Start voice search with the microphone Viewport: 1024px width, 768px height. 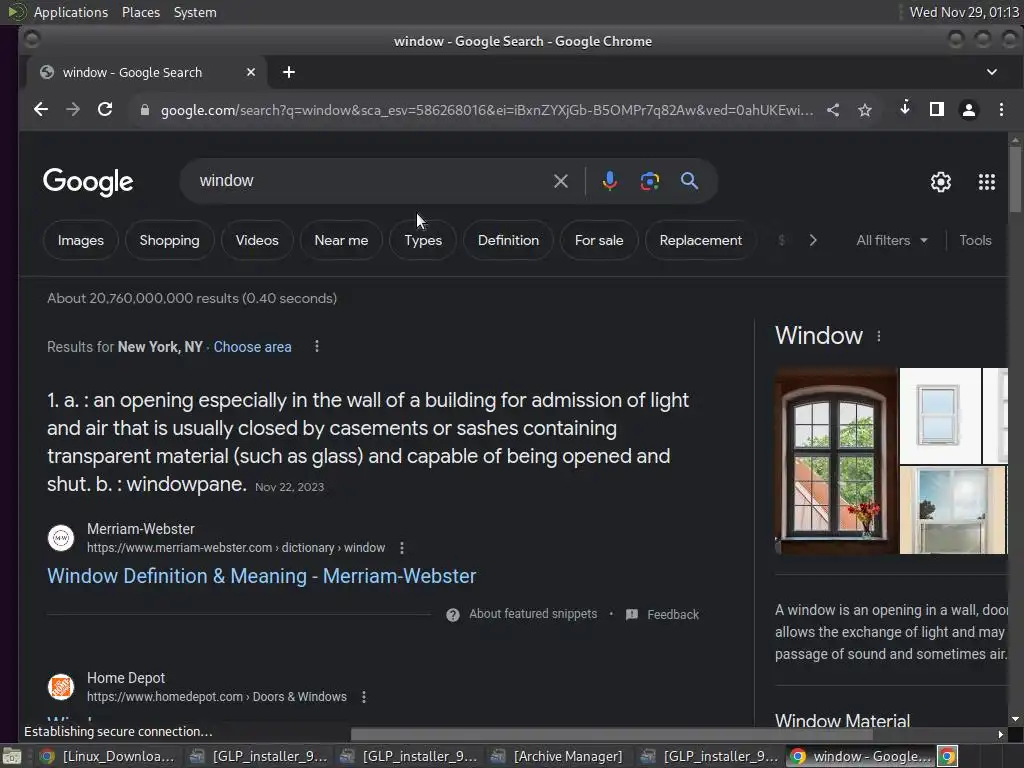coord(609,181)
